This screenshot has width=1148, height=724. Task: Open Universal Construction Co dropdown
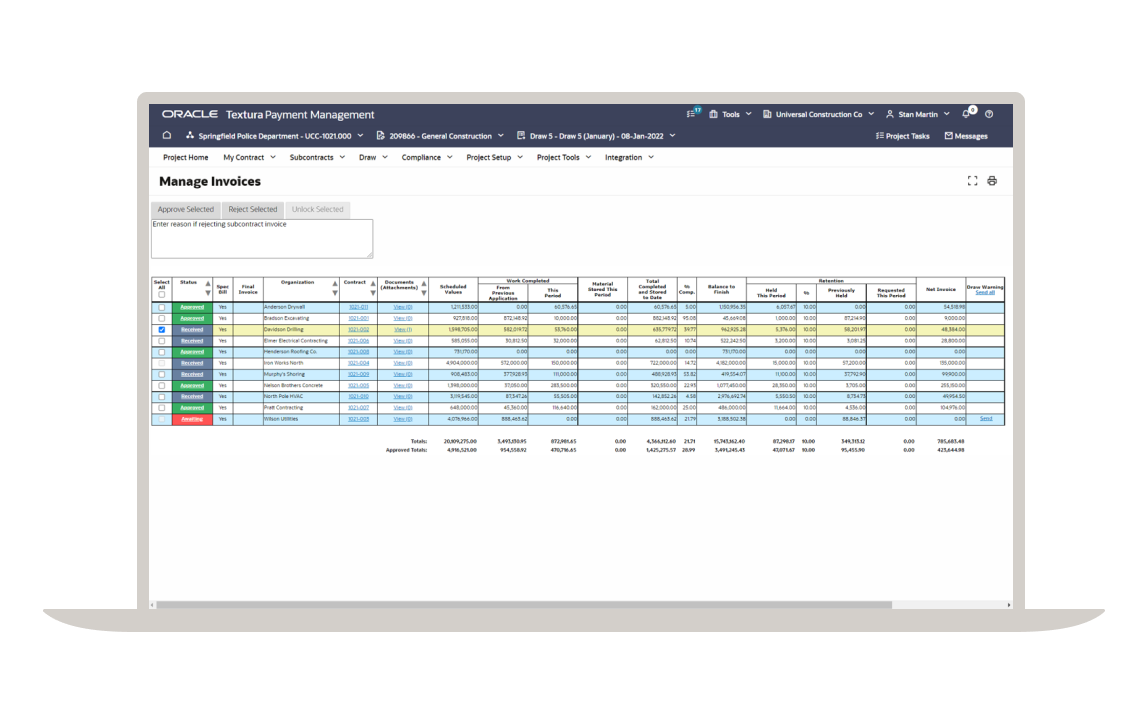[x=818, y=115]
